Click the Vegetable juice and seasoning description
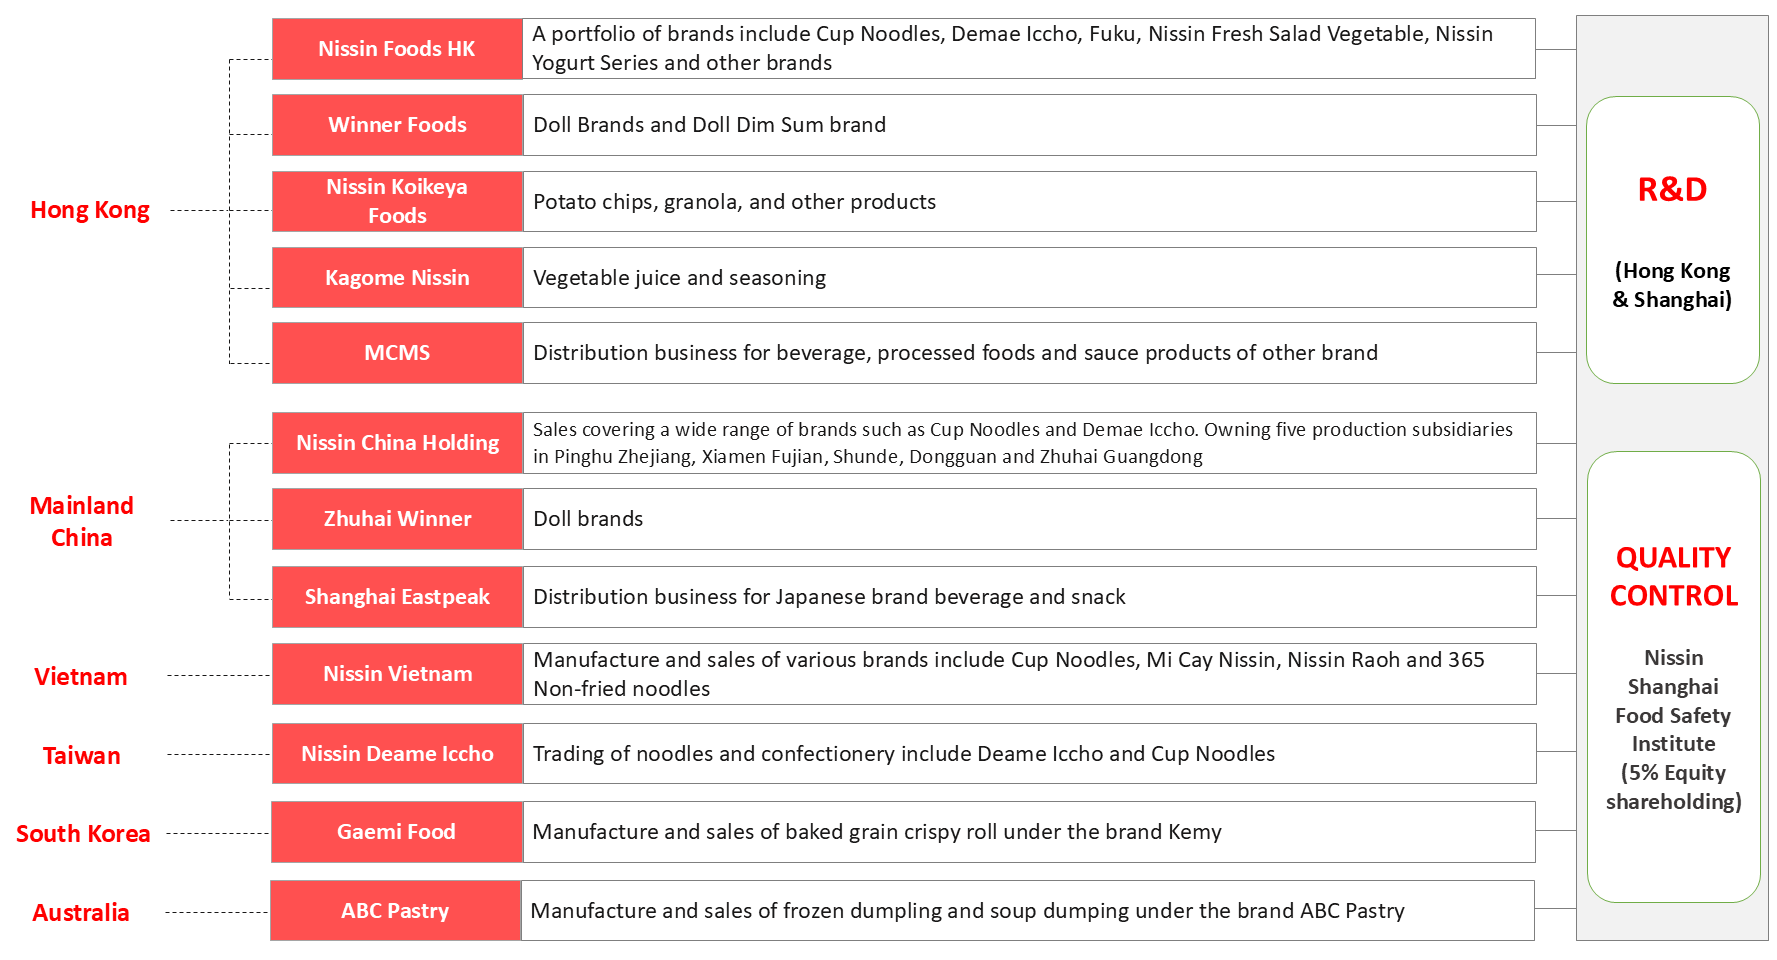 [680, 278]
